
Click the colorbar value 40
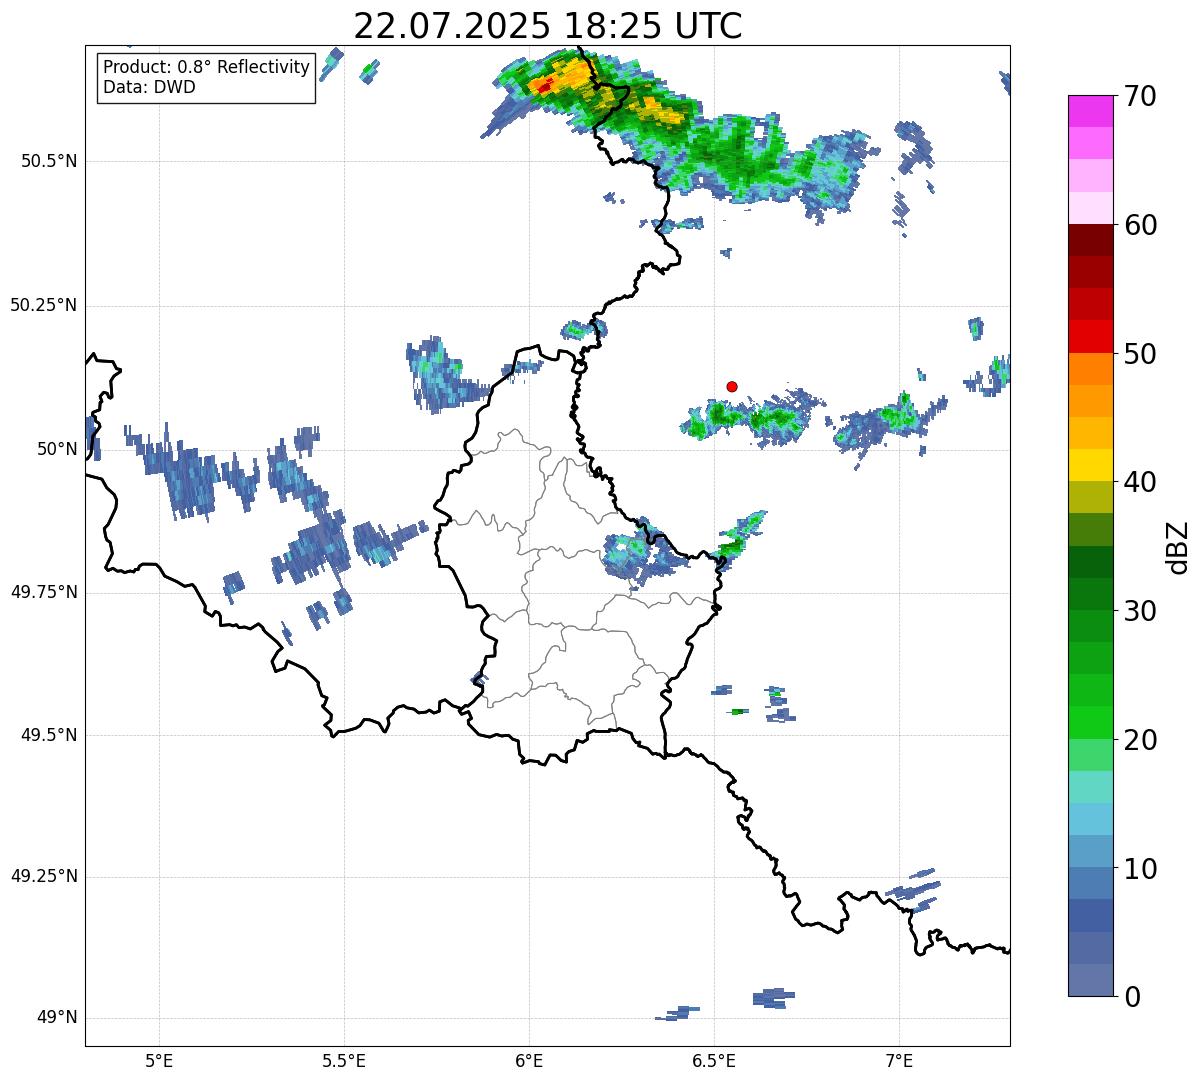(1140, 482)
